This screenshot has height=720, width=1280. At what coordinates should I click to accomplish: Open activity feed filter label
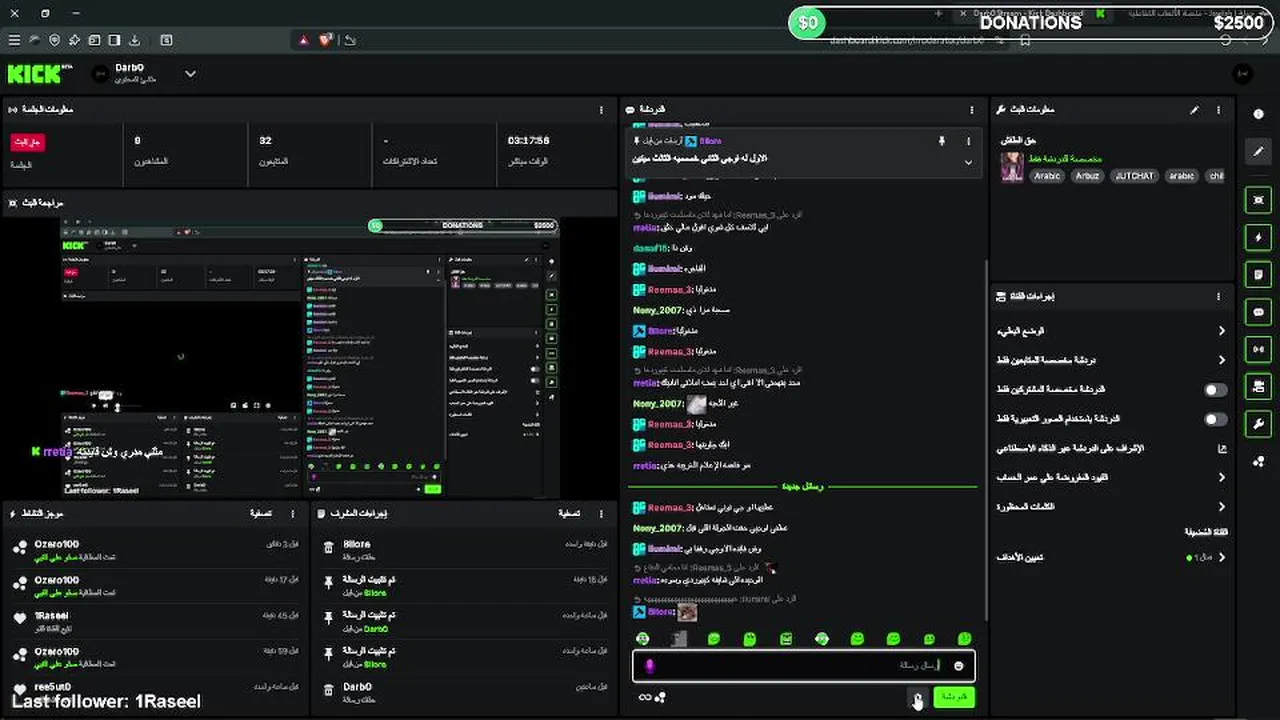click(x=261, y=513)
